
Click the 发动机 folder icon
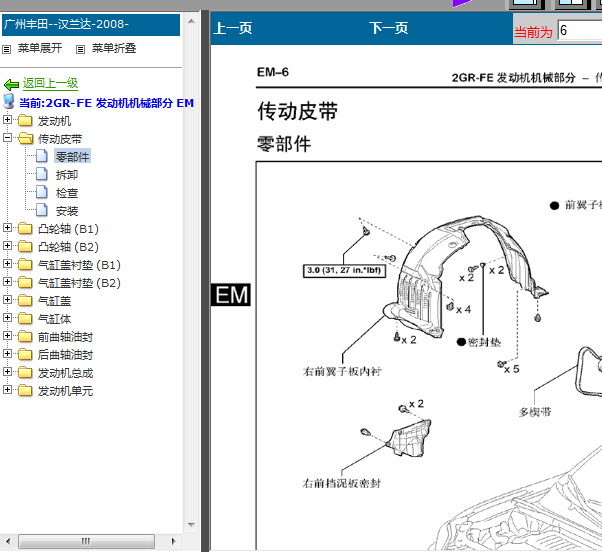click(25, 121)
